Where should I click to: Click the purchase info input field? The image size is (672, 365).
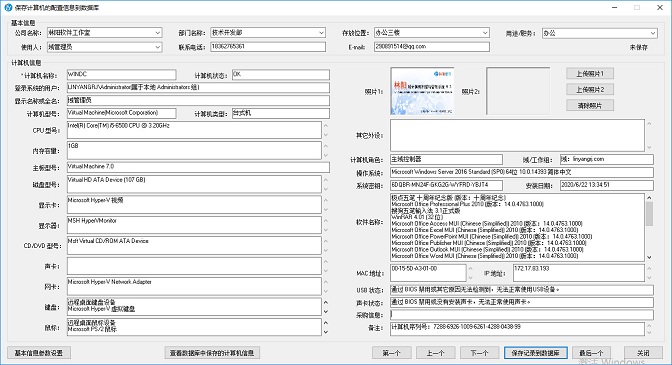click(522, 315)
